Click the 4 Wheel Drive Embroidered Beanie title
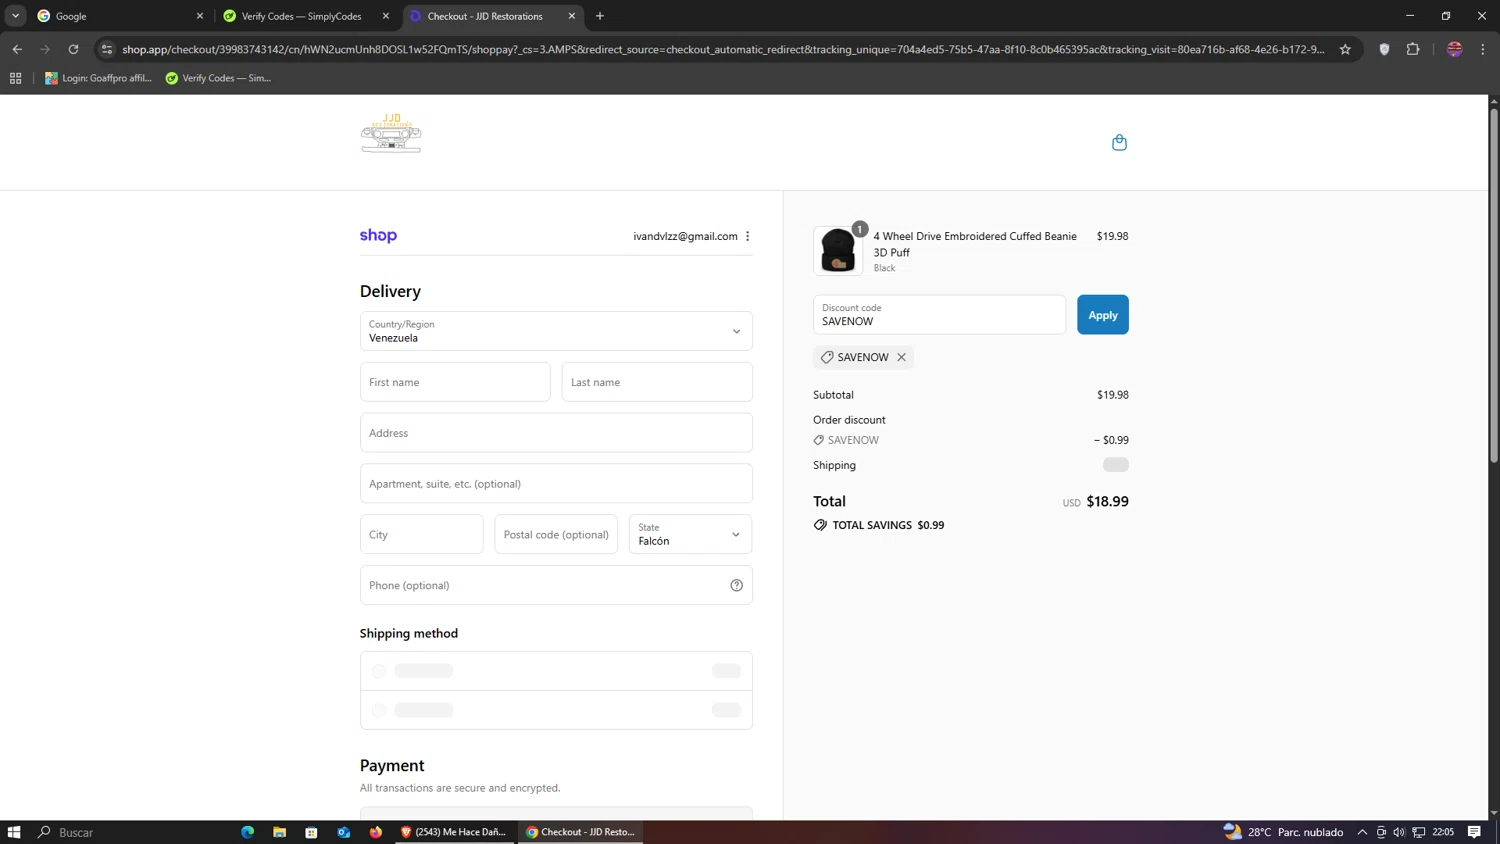The image size is (1500, 844). [x=975, y=244]
